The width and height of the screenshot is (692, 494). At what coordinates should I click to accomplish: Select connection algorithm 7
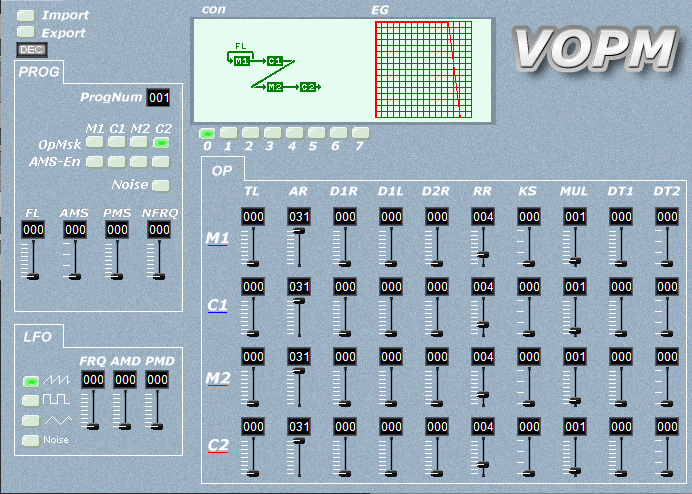[x=361, y=133]
